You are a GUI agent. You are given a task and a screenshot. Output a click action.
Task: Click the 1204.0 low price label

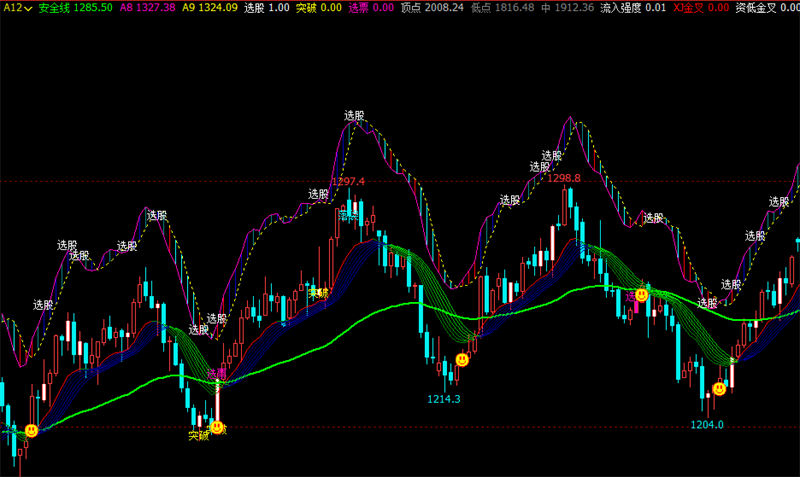click(707, 424)
